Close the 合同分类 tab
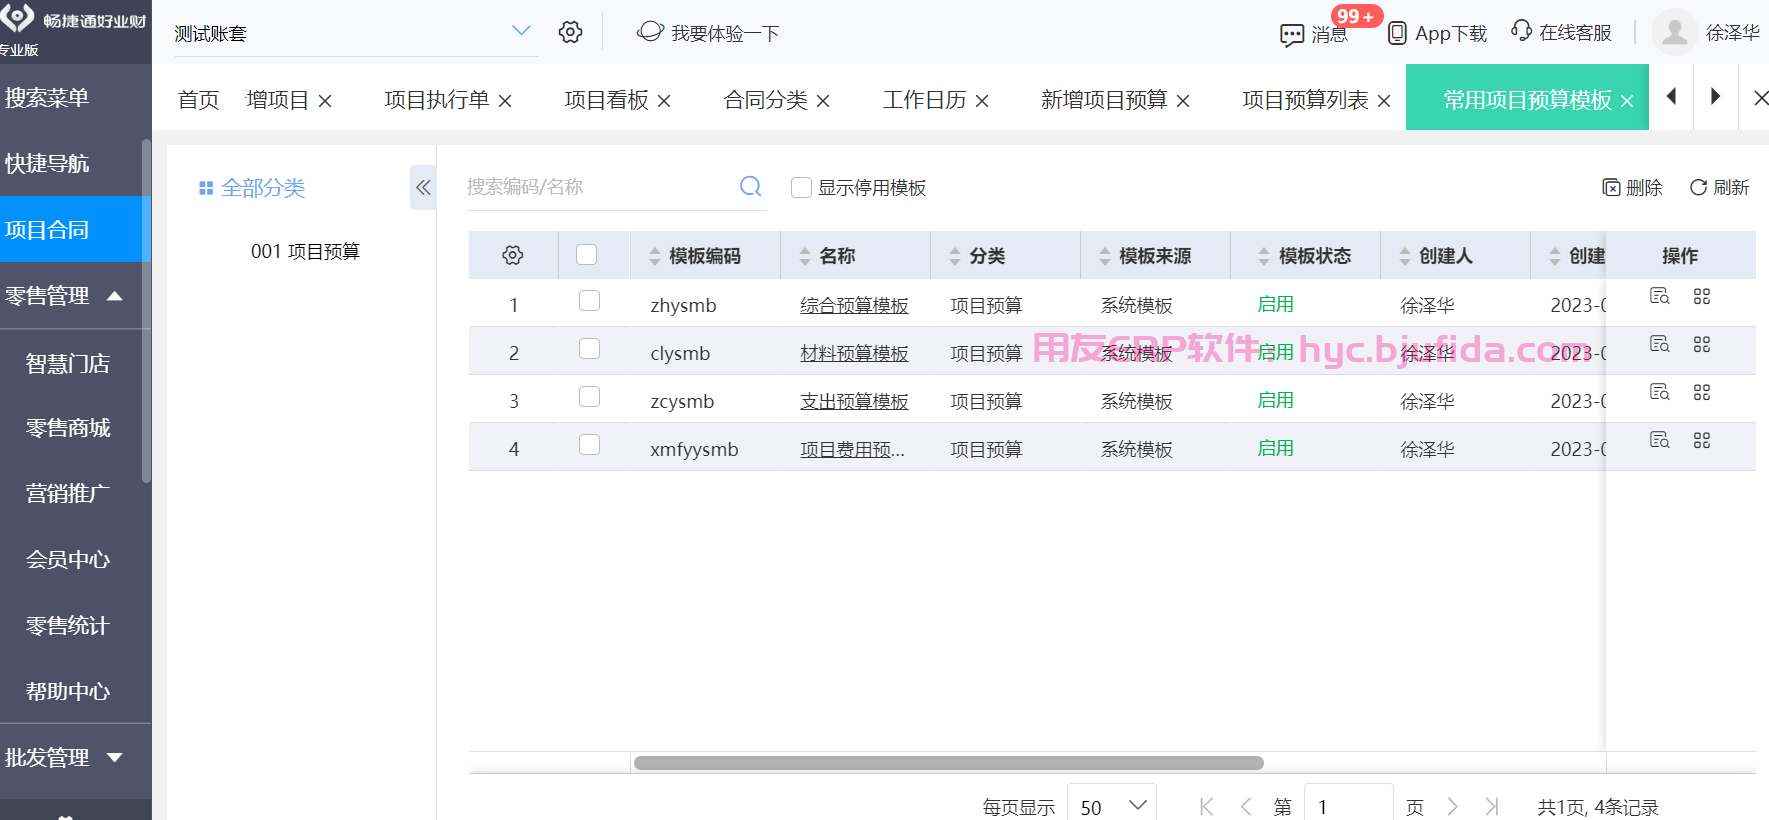Viewport: 1769px width, 820px height. point(823,101)
